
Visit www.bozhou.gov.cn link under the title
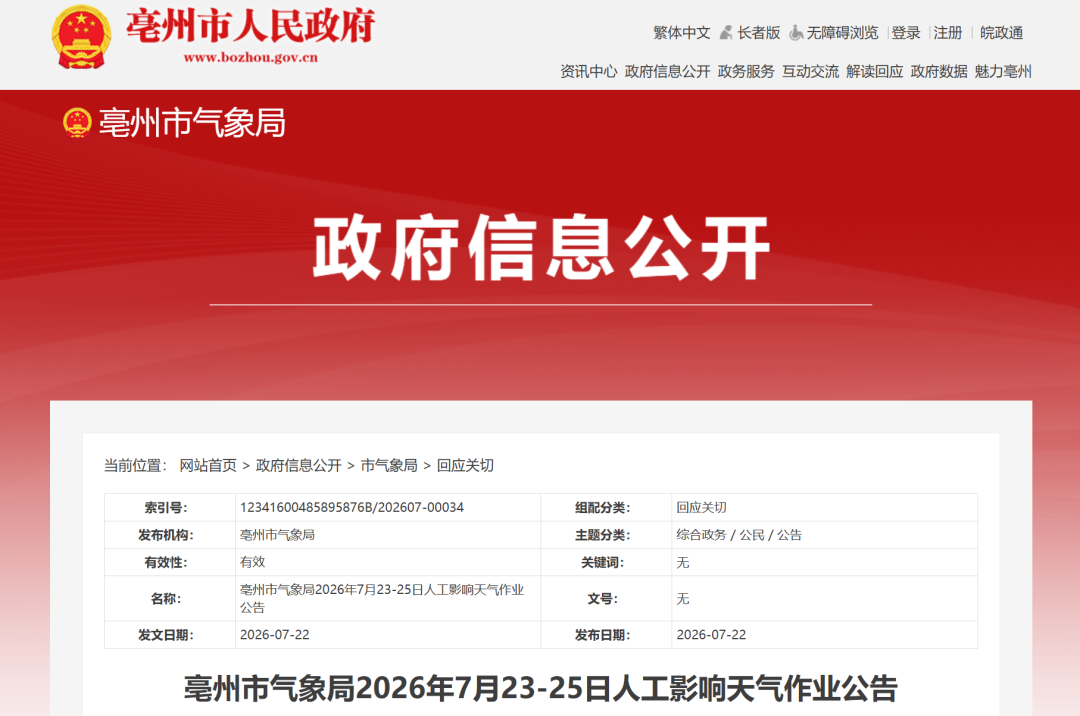(x=251, y=58)
